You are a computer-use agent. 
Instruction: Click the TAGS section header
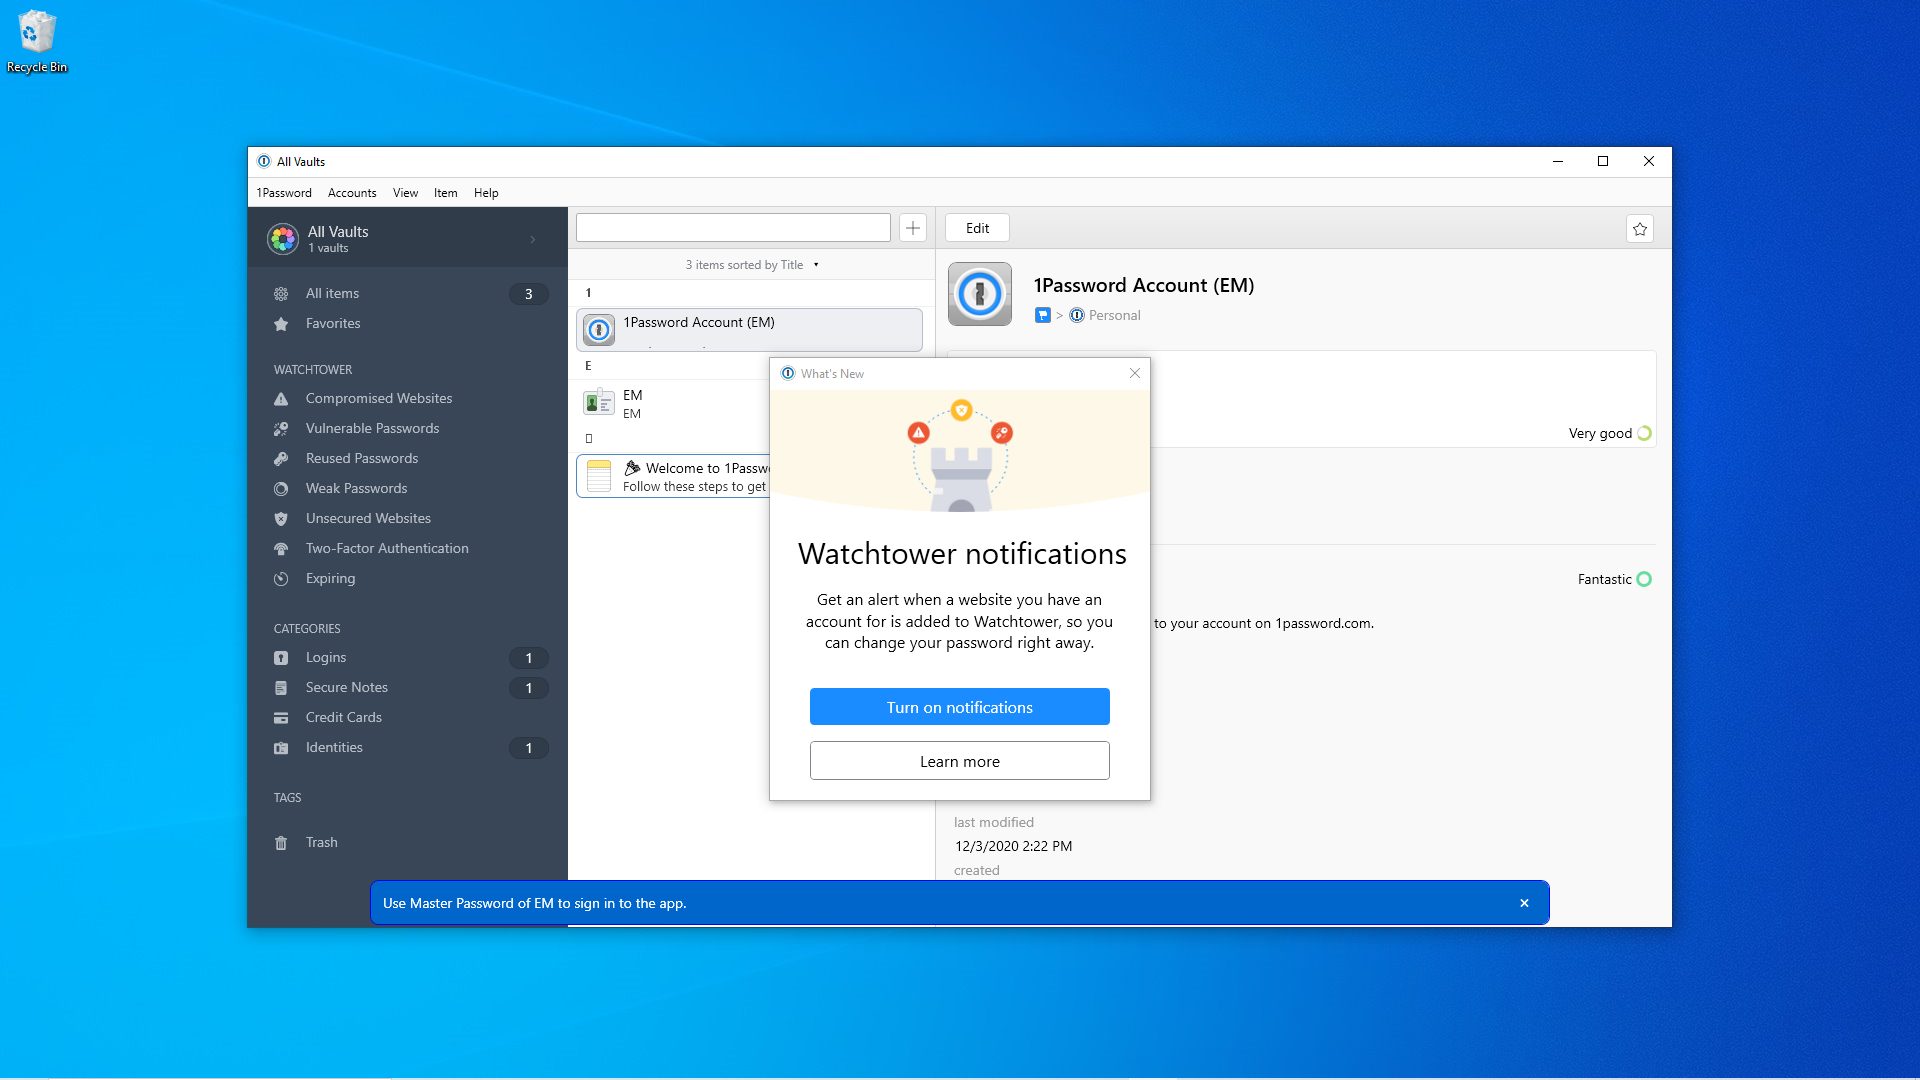coord(287,798)
